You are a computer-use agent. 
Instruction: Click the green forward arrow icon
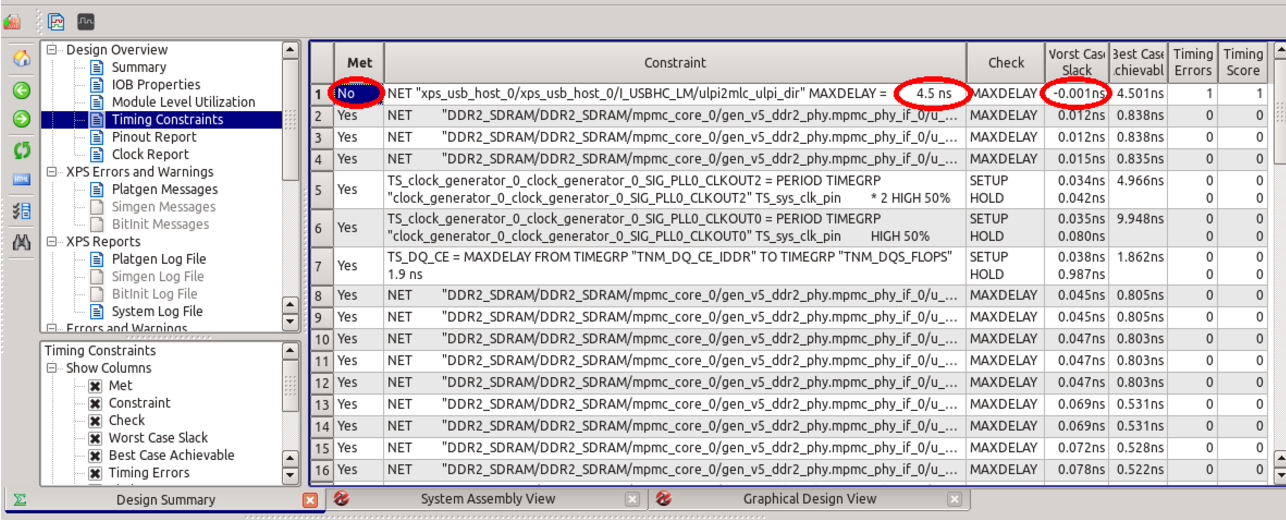tap(21, 120)
